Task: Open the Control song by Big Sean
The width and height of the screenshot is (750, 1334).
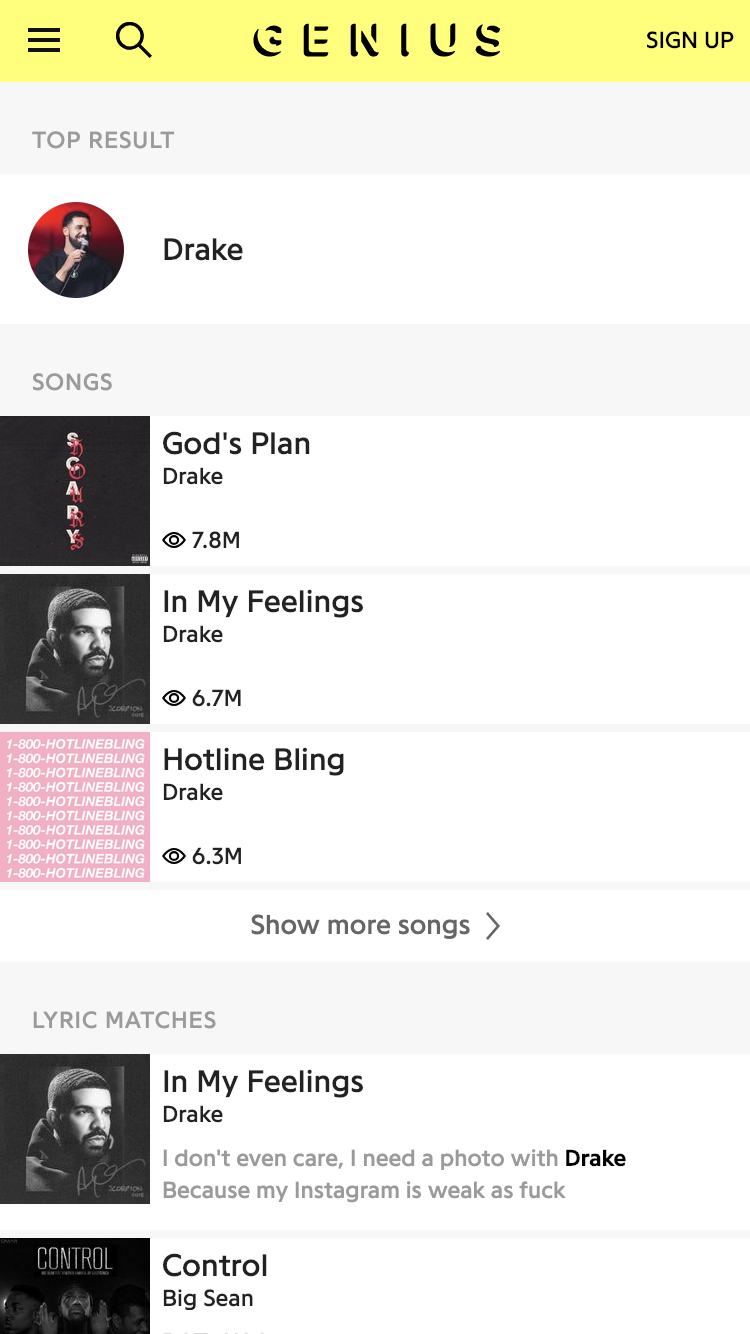Action: click(215, 1266)
